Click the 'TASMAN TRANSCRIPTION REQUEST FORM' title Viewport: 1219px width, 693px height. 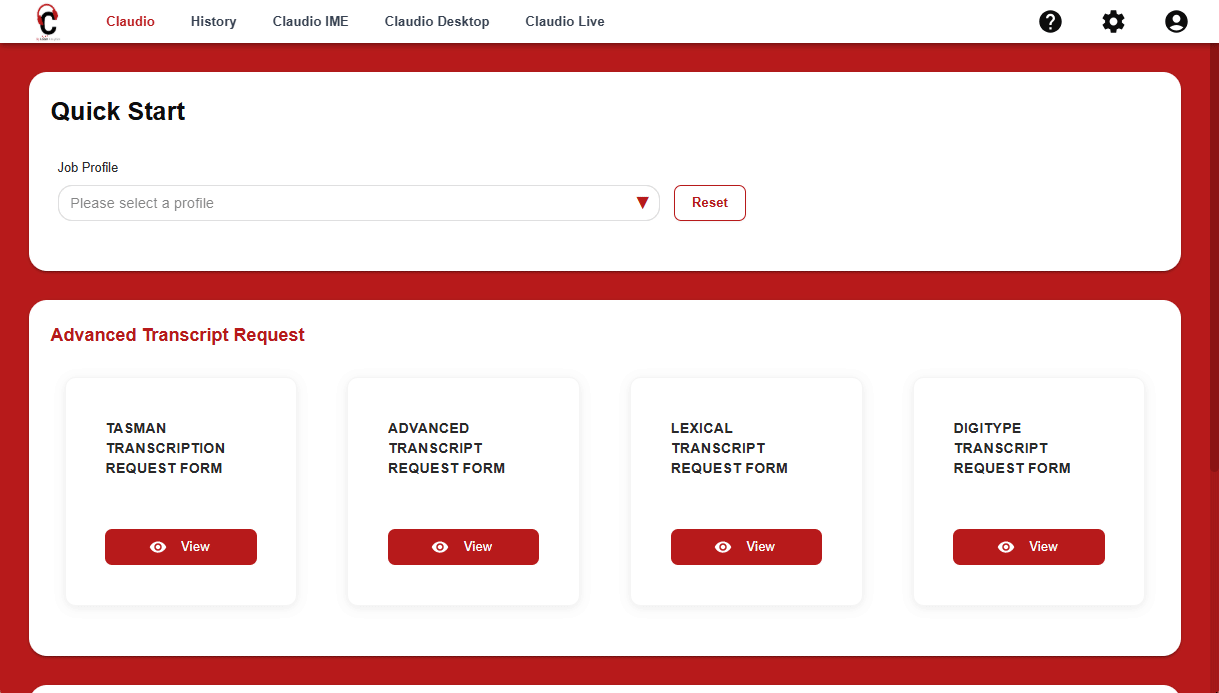(165, 448)
